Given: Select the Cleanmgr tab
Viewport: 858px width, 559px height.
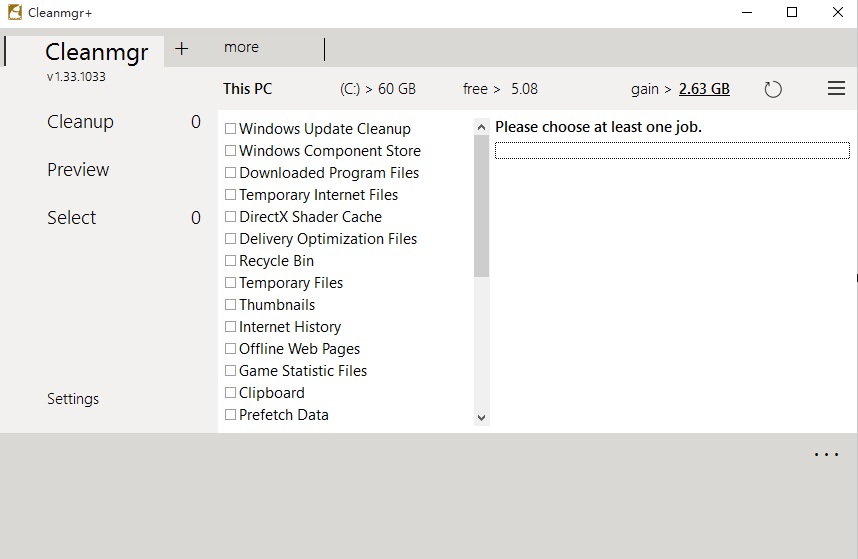Looking at the screenshot, I should tap(96, 52).
